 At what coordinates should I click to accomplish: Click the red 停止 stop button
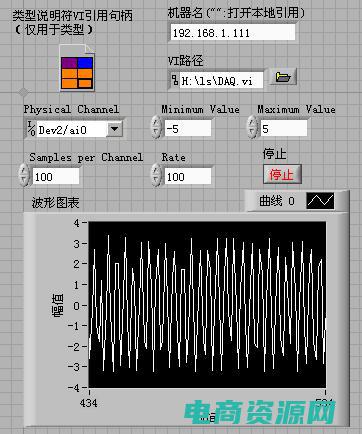pos(282,174)
